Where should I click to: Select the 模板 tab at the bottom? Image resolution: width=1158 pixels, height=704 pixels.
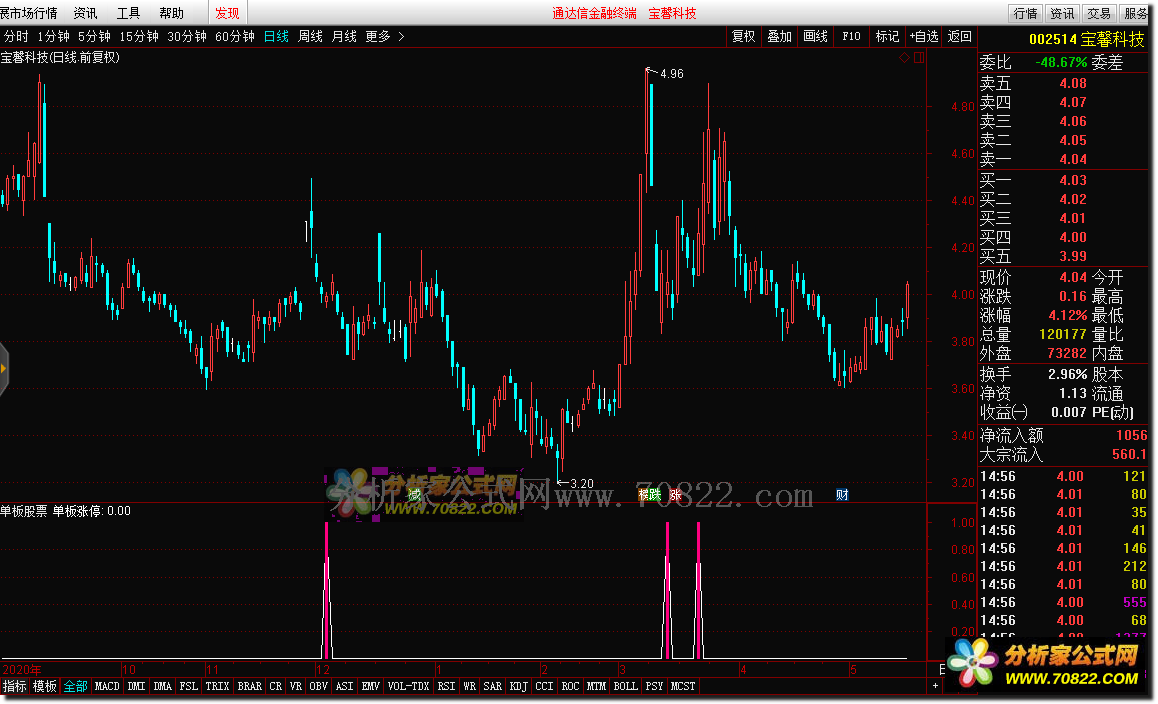coord(45,686)
